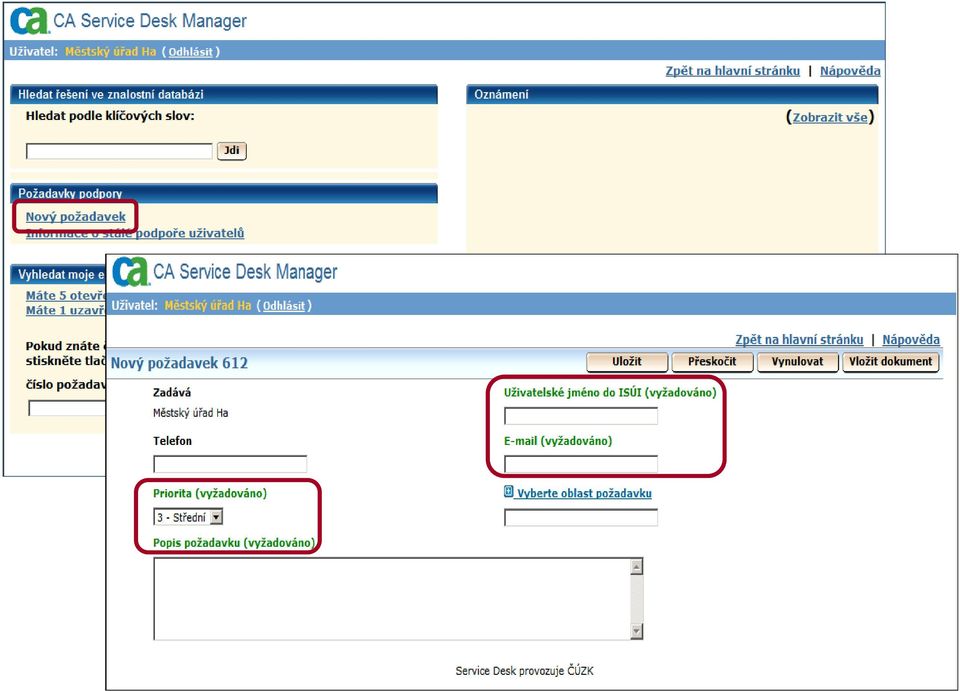Click Odhlásit in the back window

190,52
